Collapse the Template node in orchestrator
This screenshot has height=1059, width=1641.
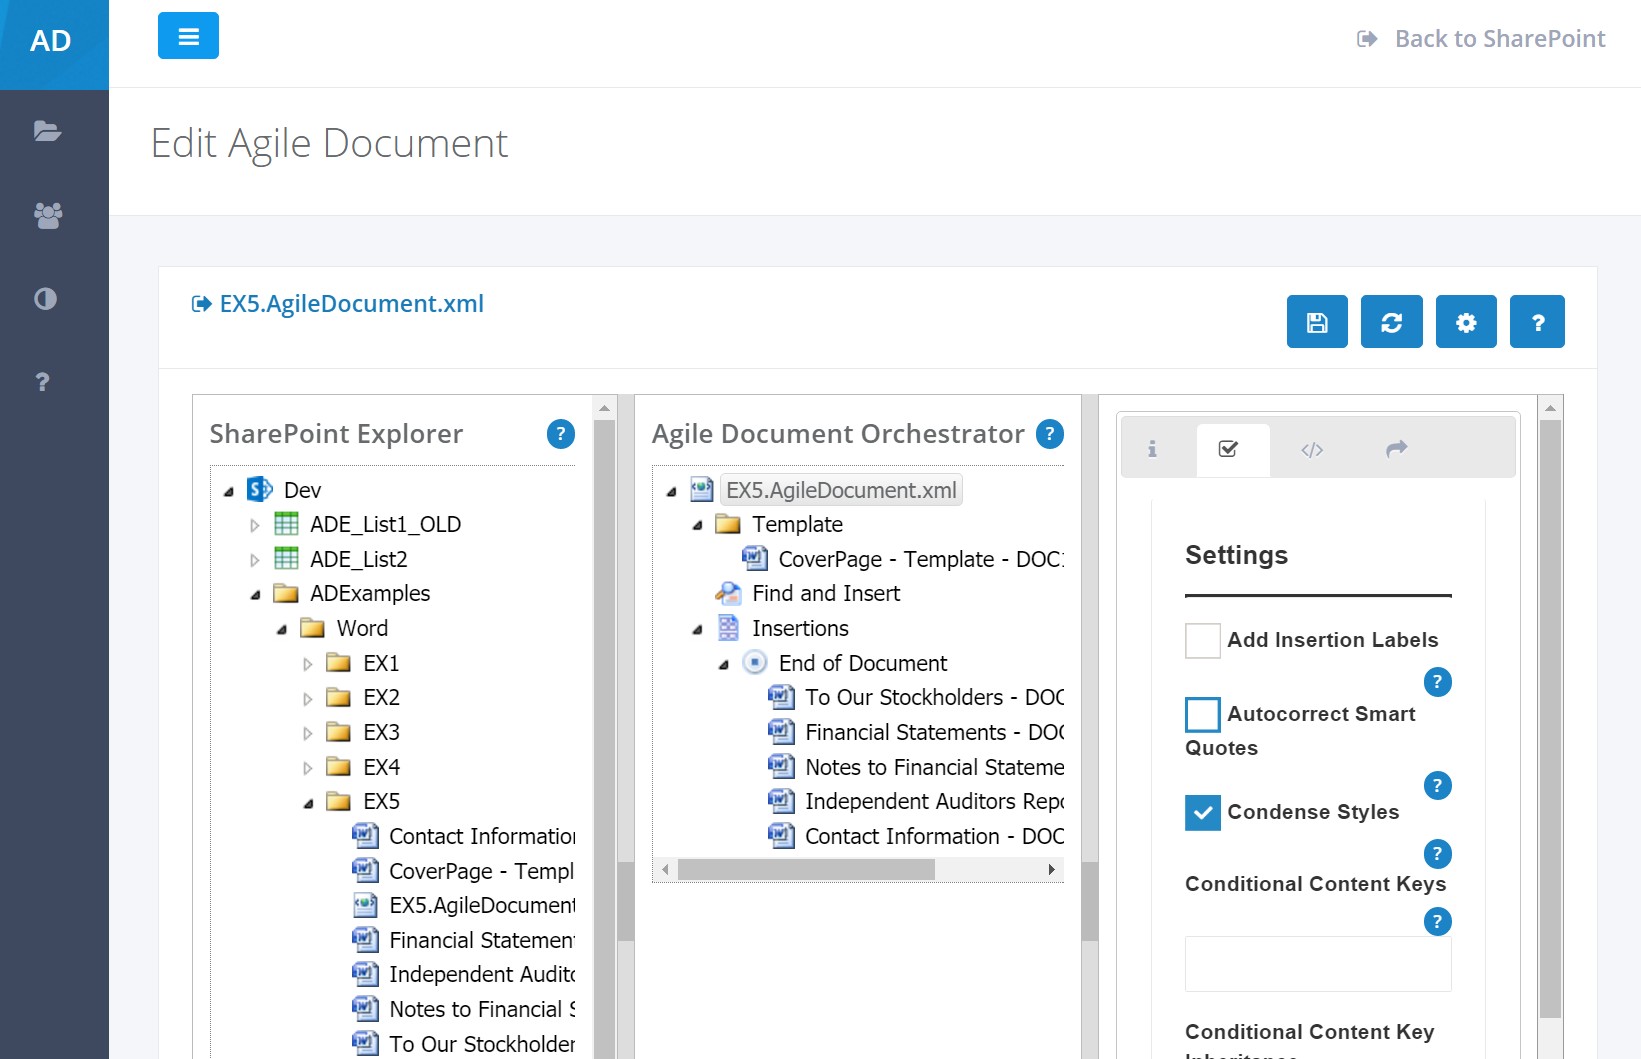click(x=697, y=526)
